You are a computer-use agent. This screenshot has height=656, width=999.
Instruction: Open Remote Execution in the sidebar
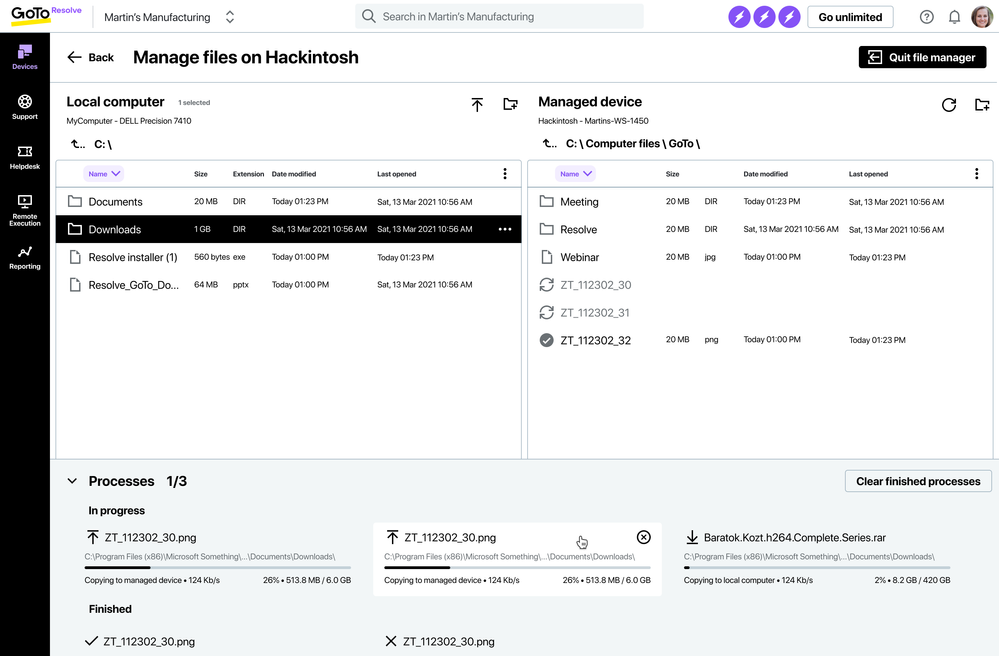[x=25, y=210]
